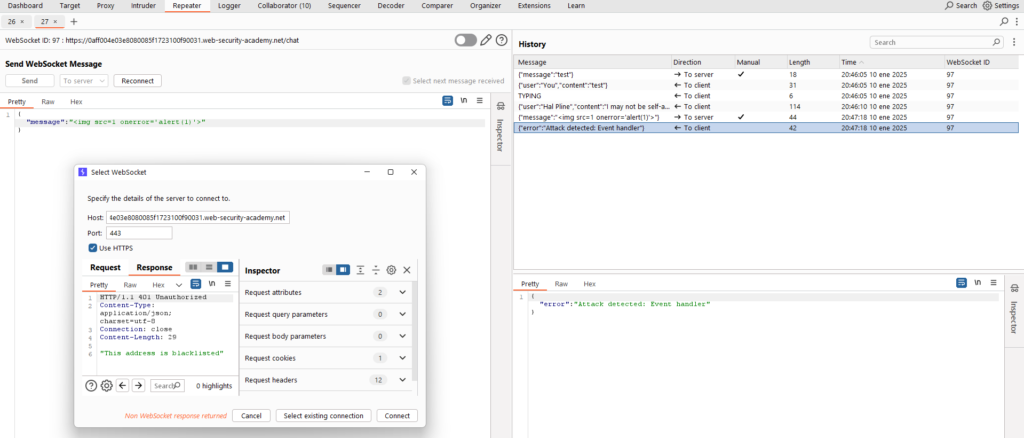The height and width of the screenshot is (438, 1024).
Task: Expand Request body parameters section
Action: [x=402, y=336]
